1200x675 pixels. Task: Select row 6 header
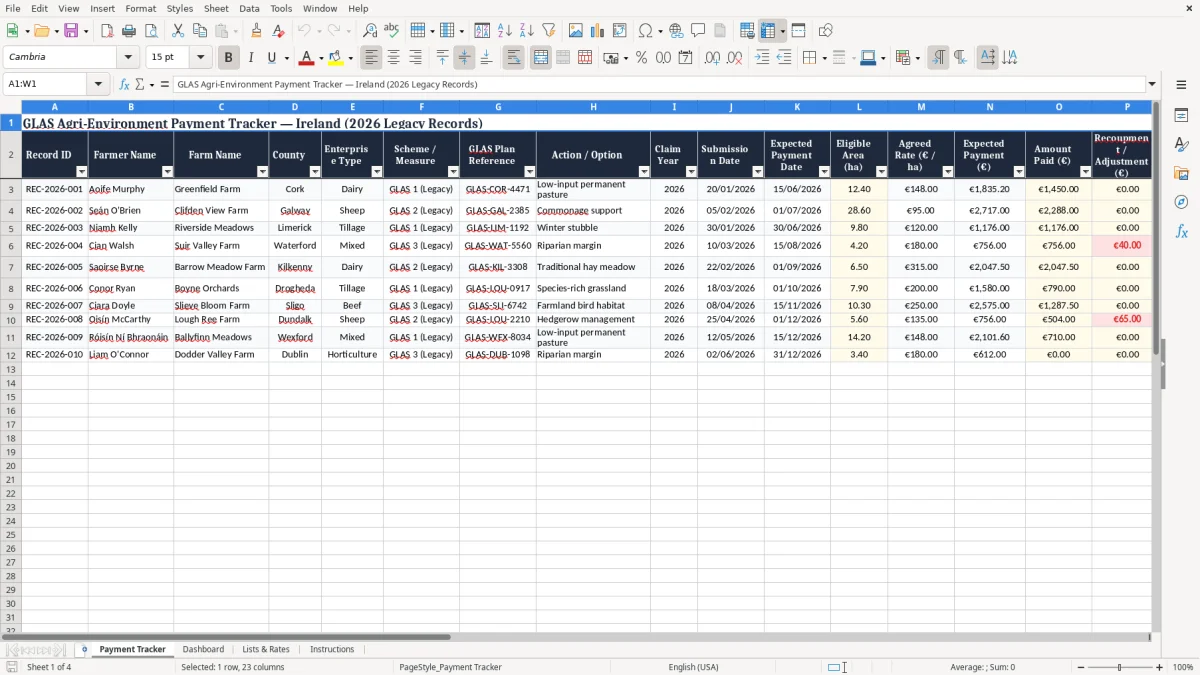[x=11, y=246]
